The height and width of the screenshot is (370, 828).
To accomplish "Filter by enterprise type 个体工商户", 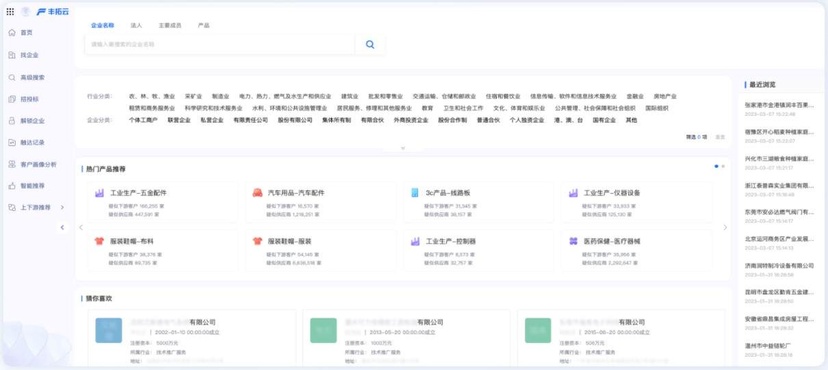I will tap(143, 120).
